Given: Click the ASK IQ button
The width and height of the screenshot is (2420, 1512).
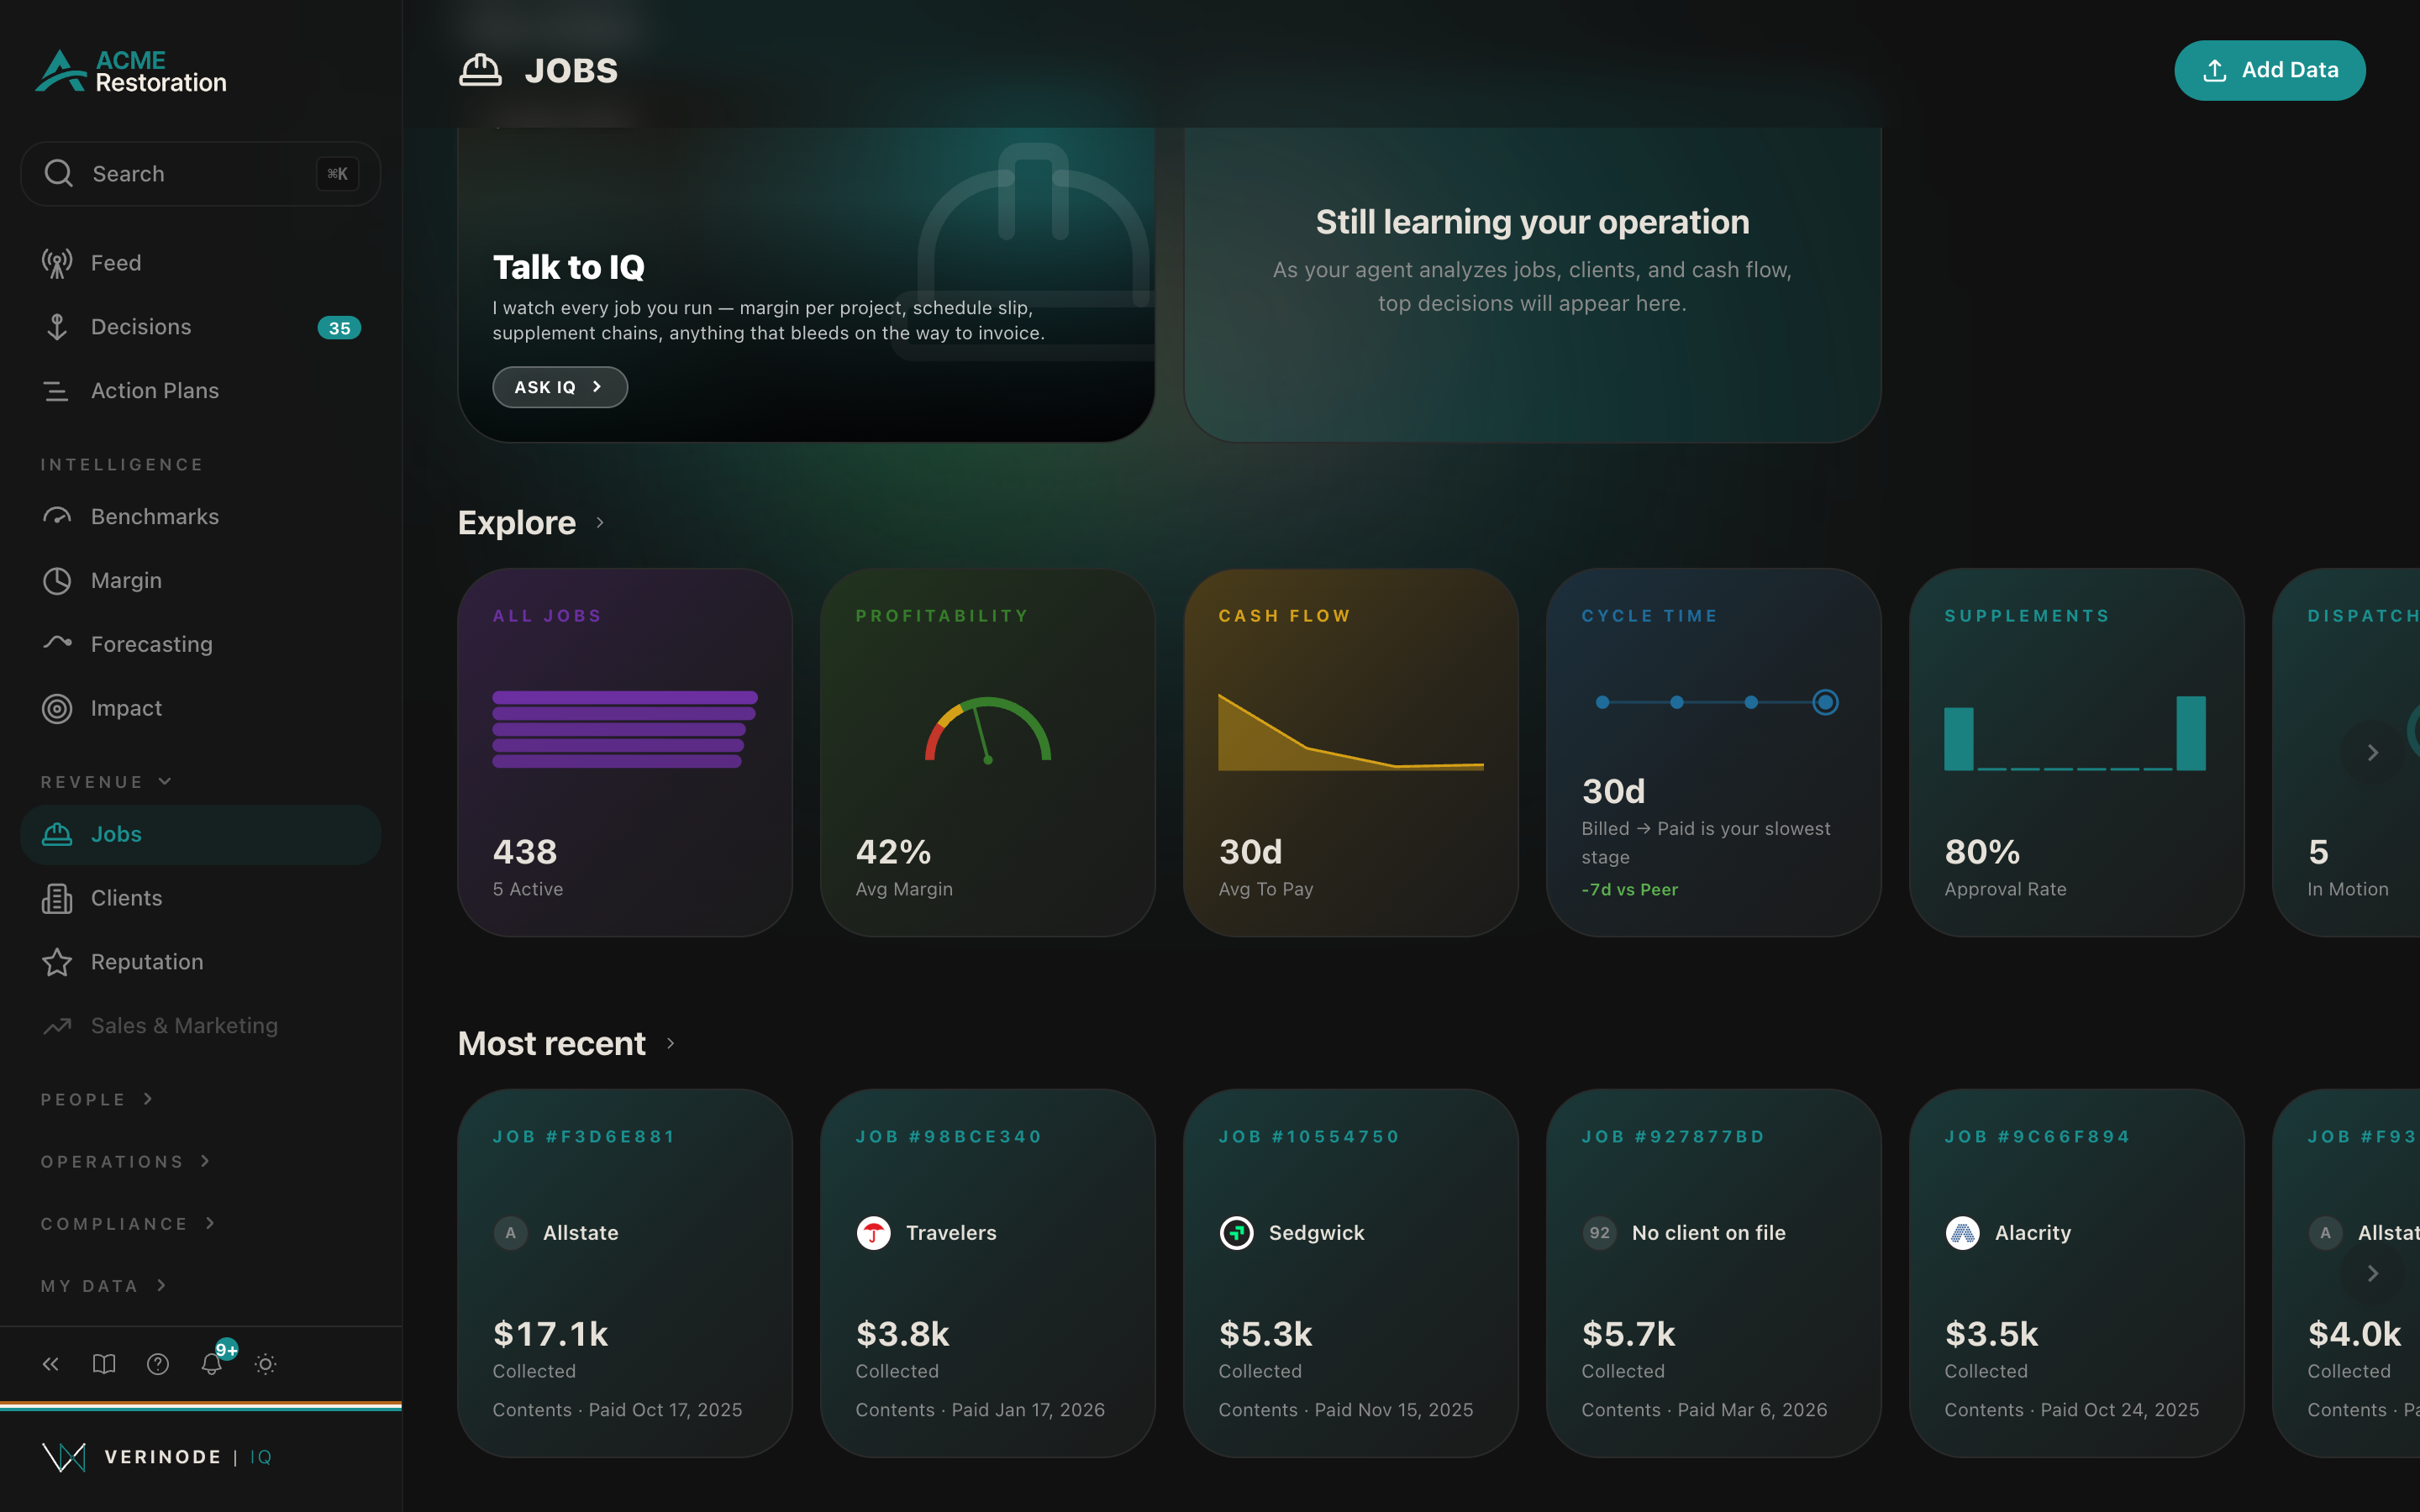Looking at the screenshot, I should pyautogui.click(x=560, y=387).
